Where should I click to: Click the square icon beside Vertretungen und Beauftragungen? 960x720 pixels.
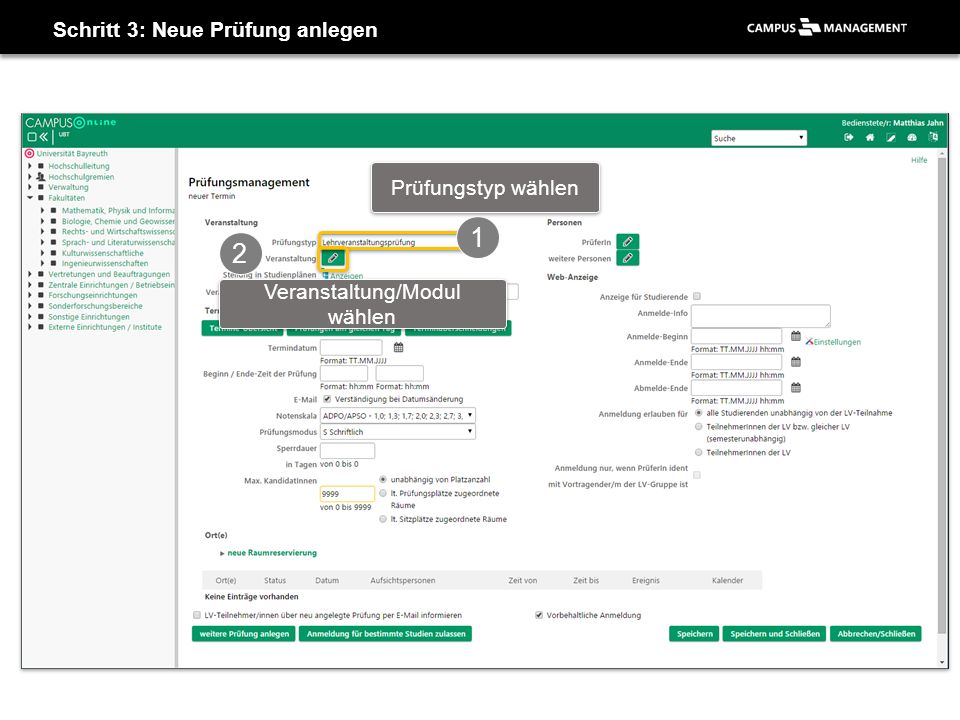point(41,274)
